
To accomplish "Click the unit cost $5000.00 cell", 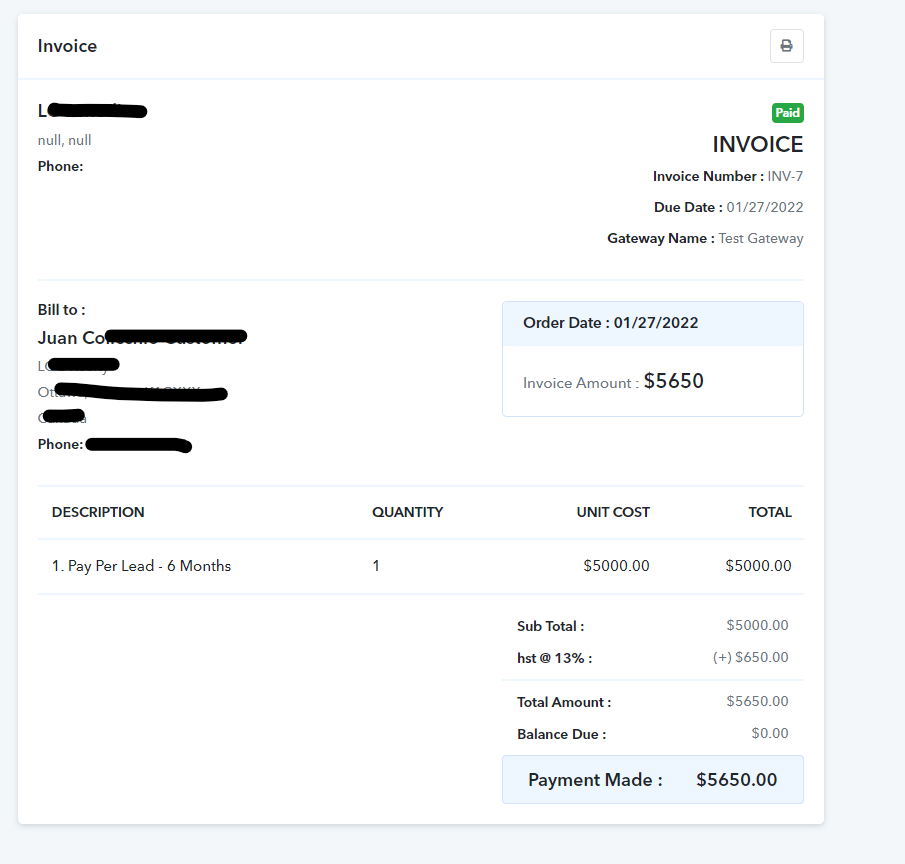I will click(616, 566).
